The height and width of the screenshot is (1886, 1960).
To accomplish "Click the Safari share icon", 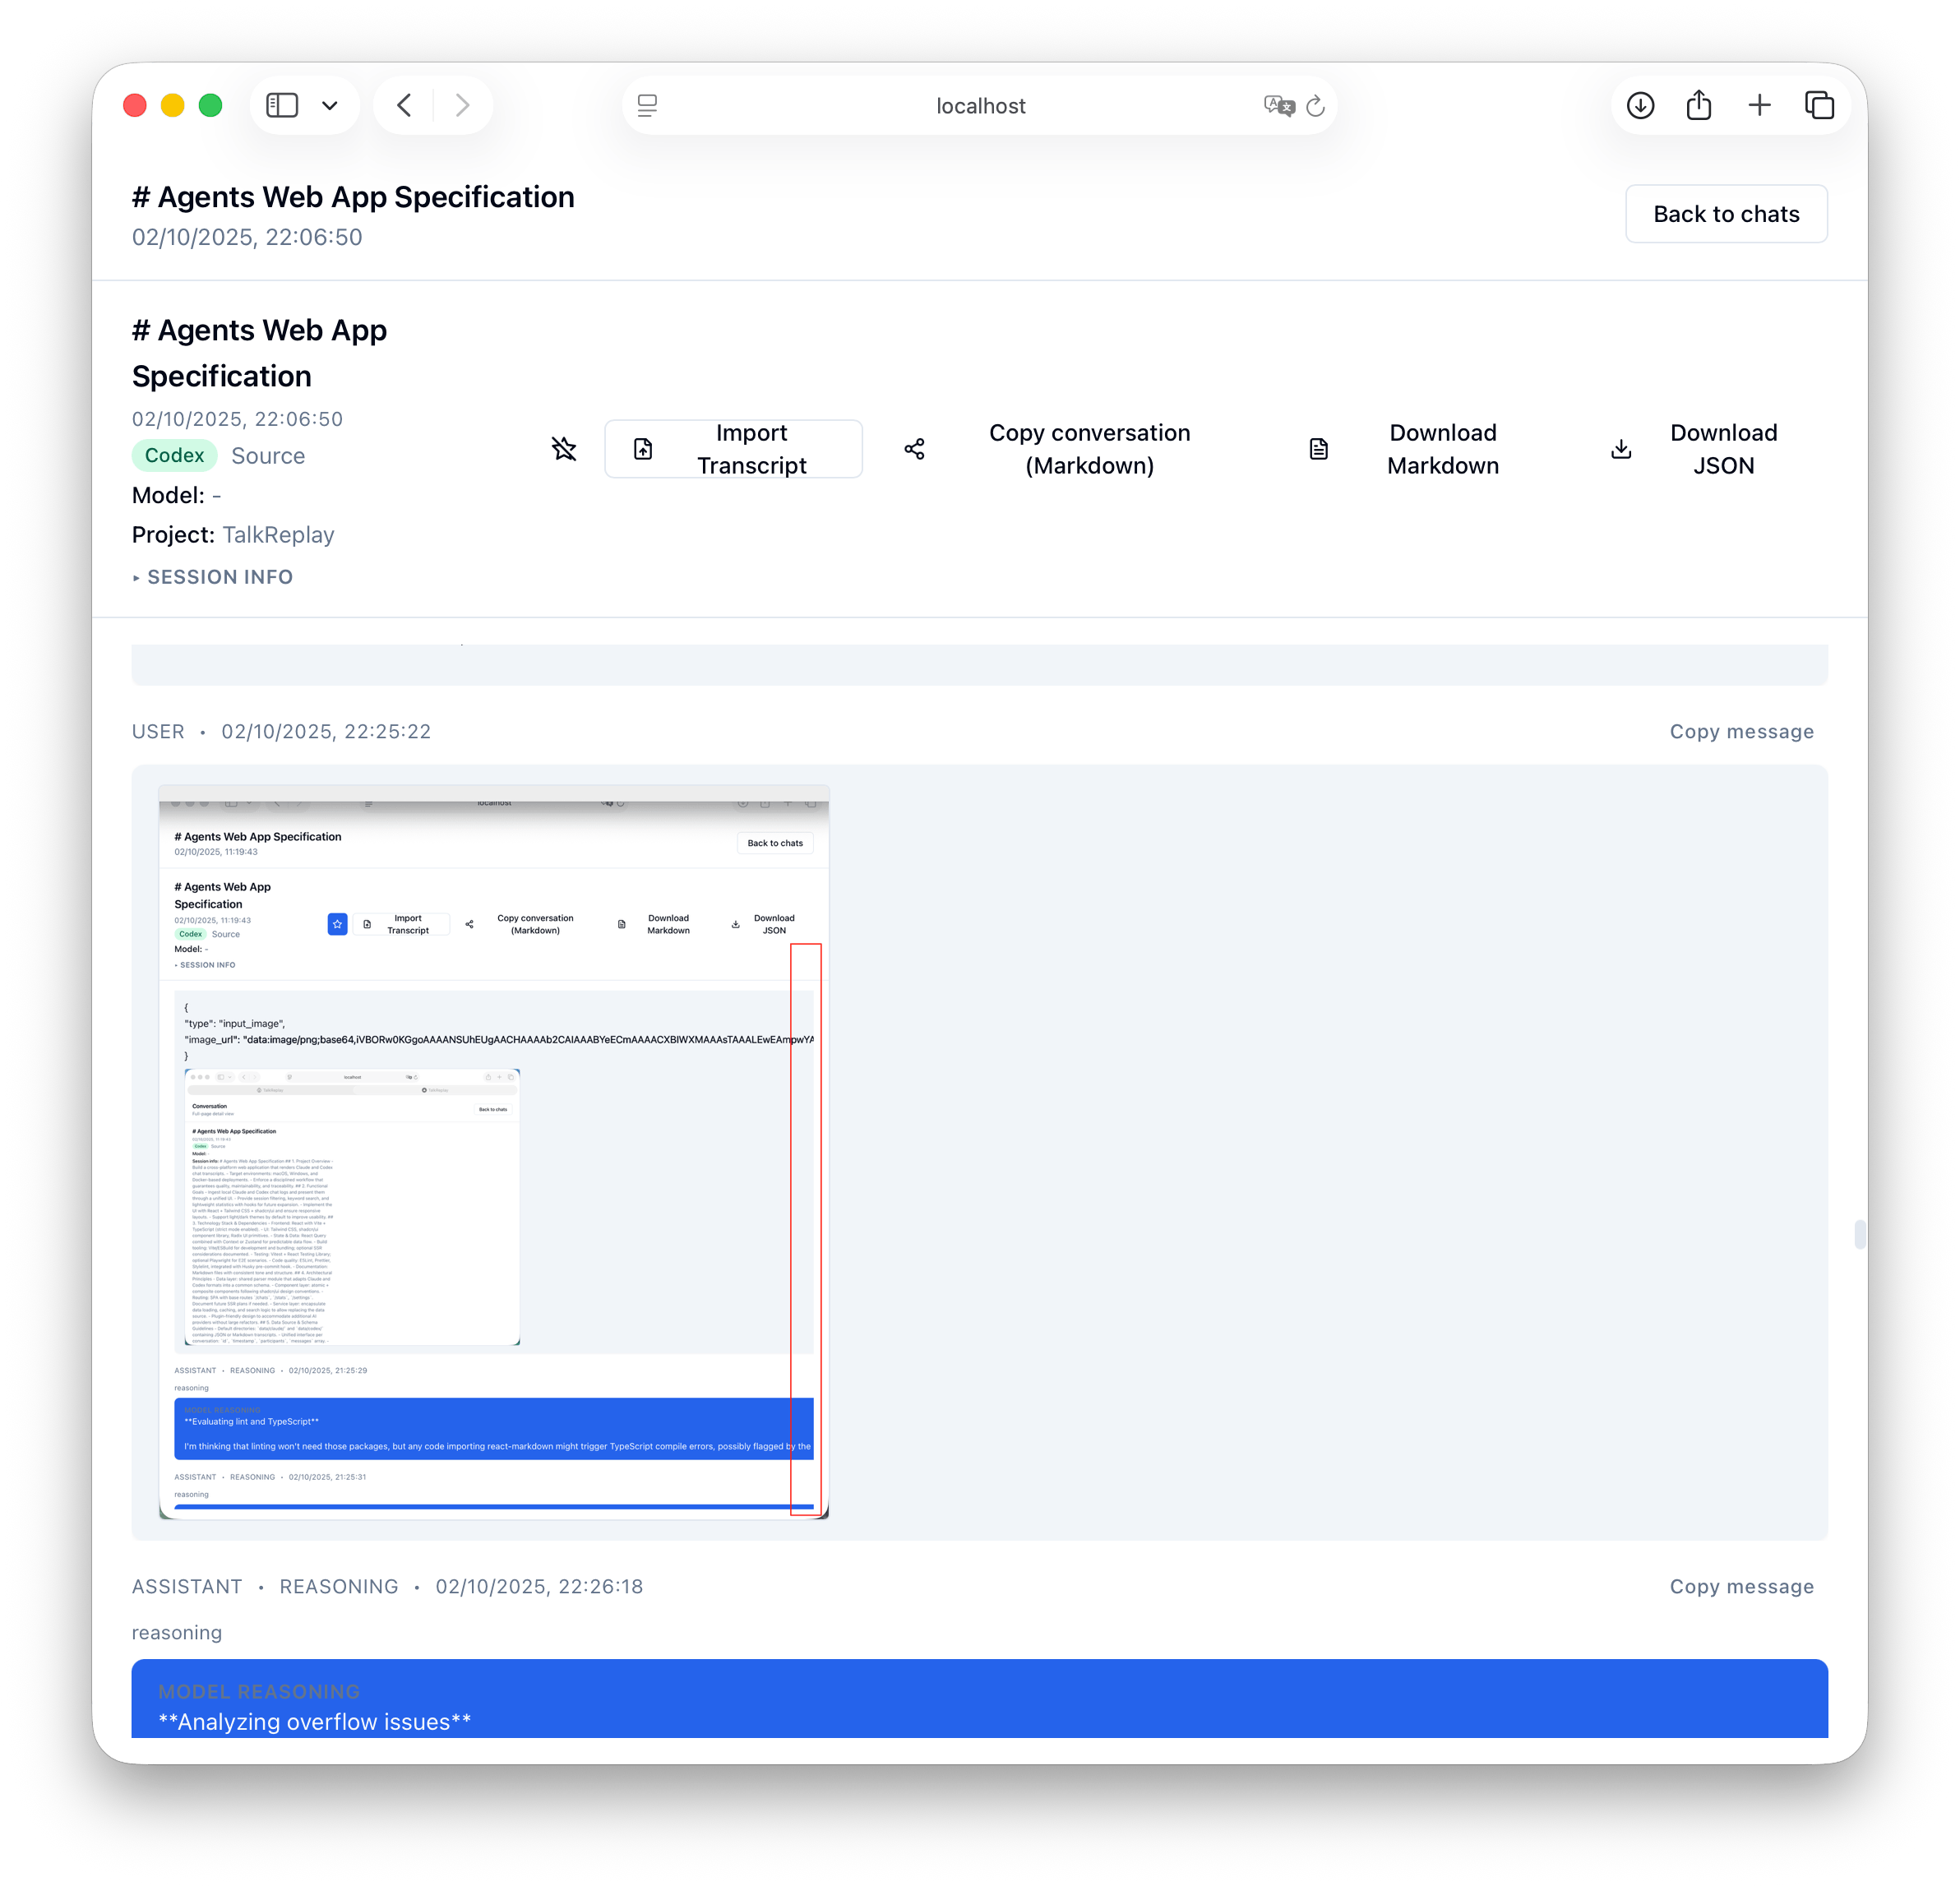I will (x=1699, y=105).
